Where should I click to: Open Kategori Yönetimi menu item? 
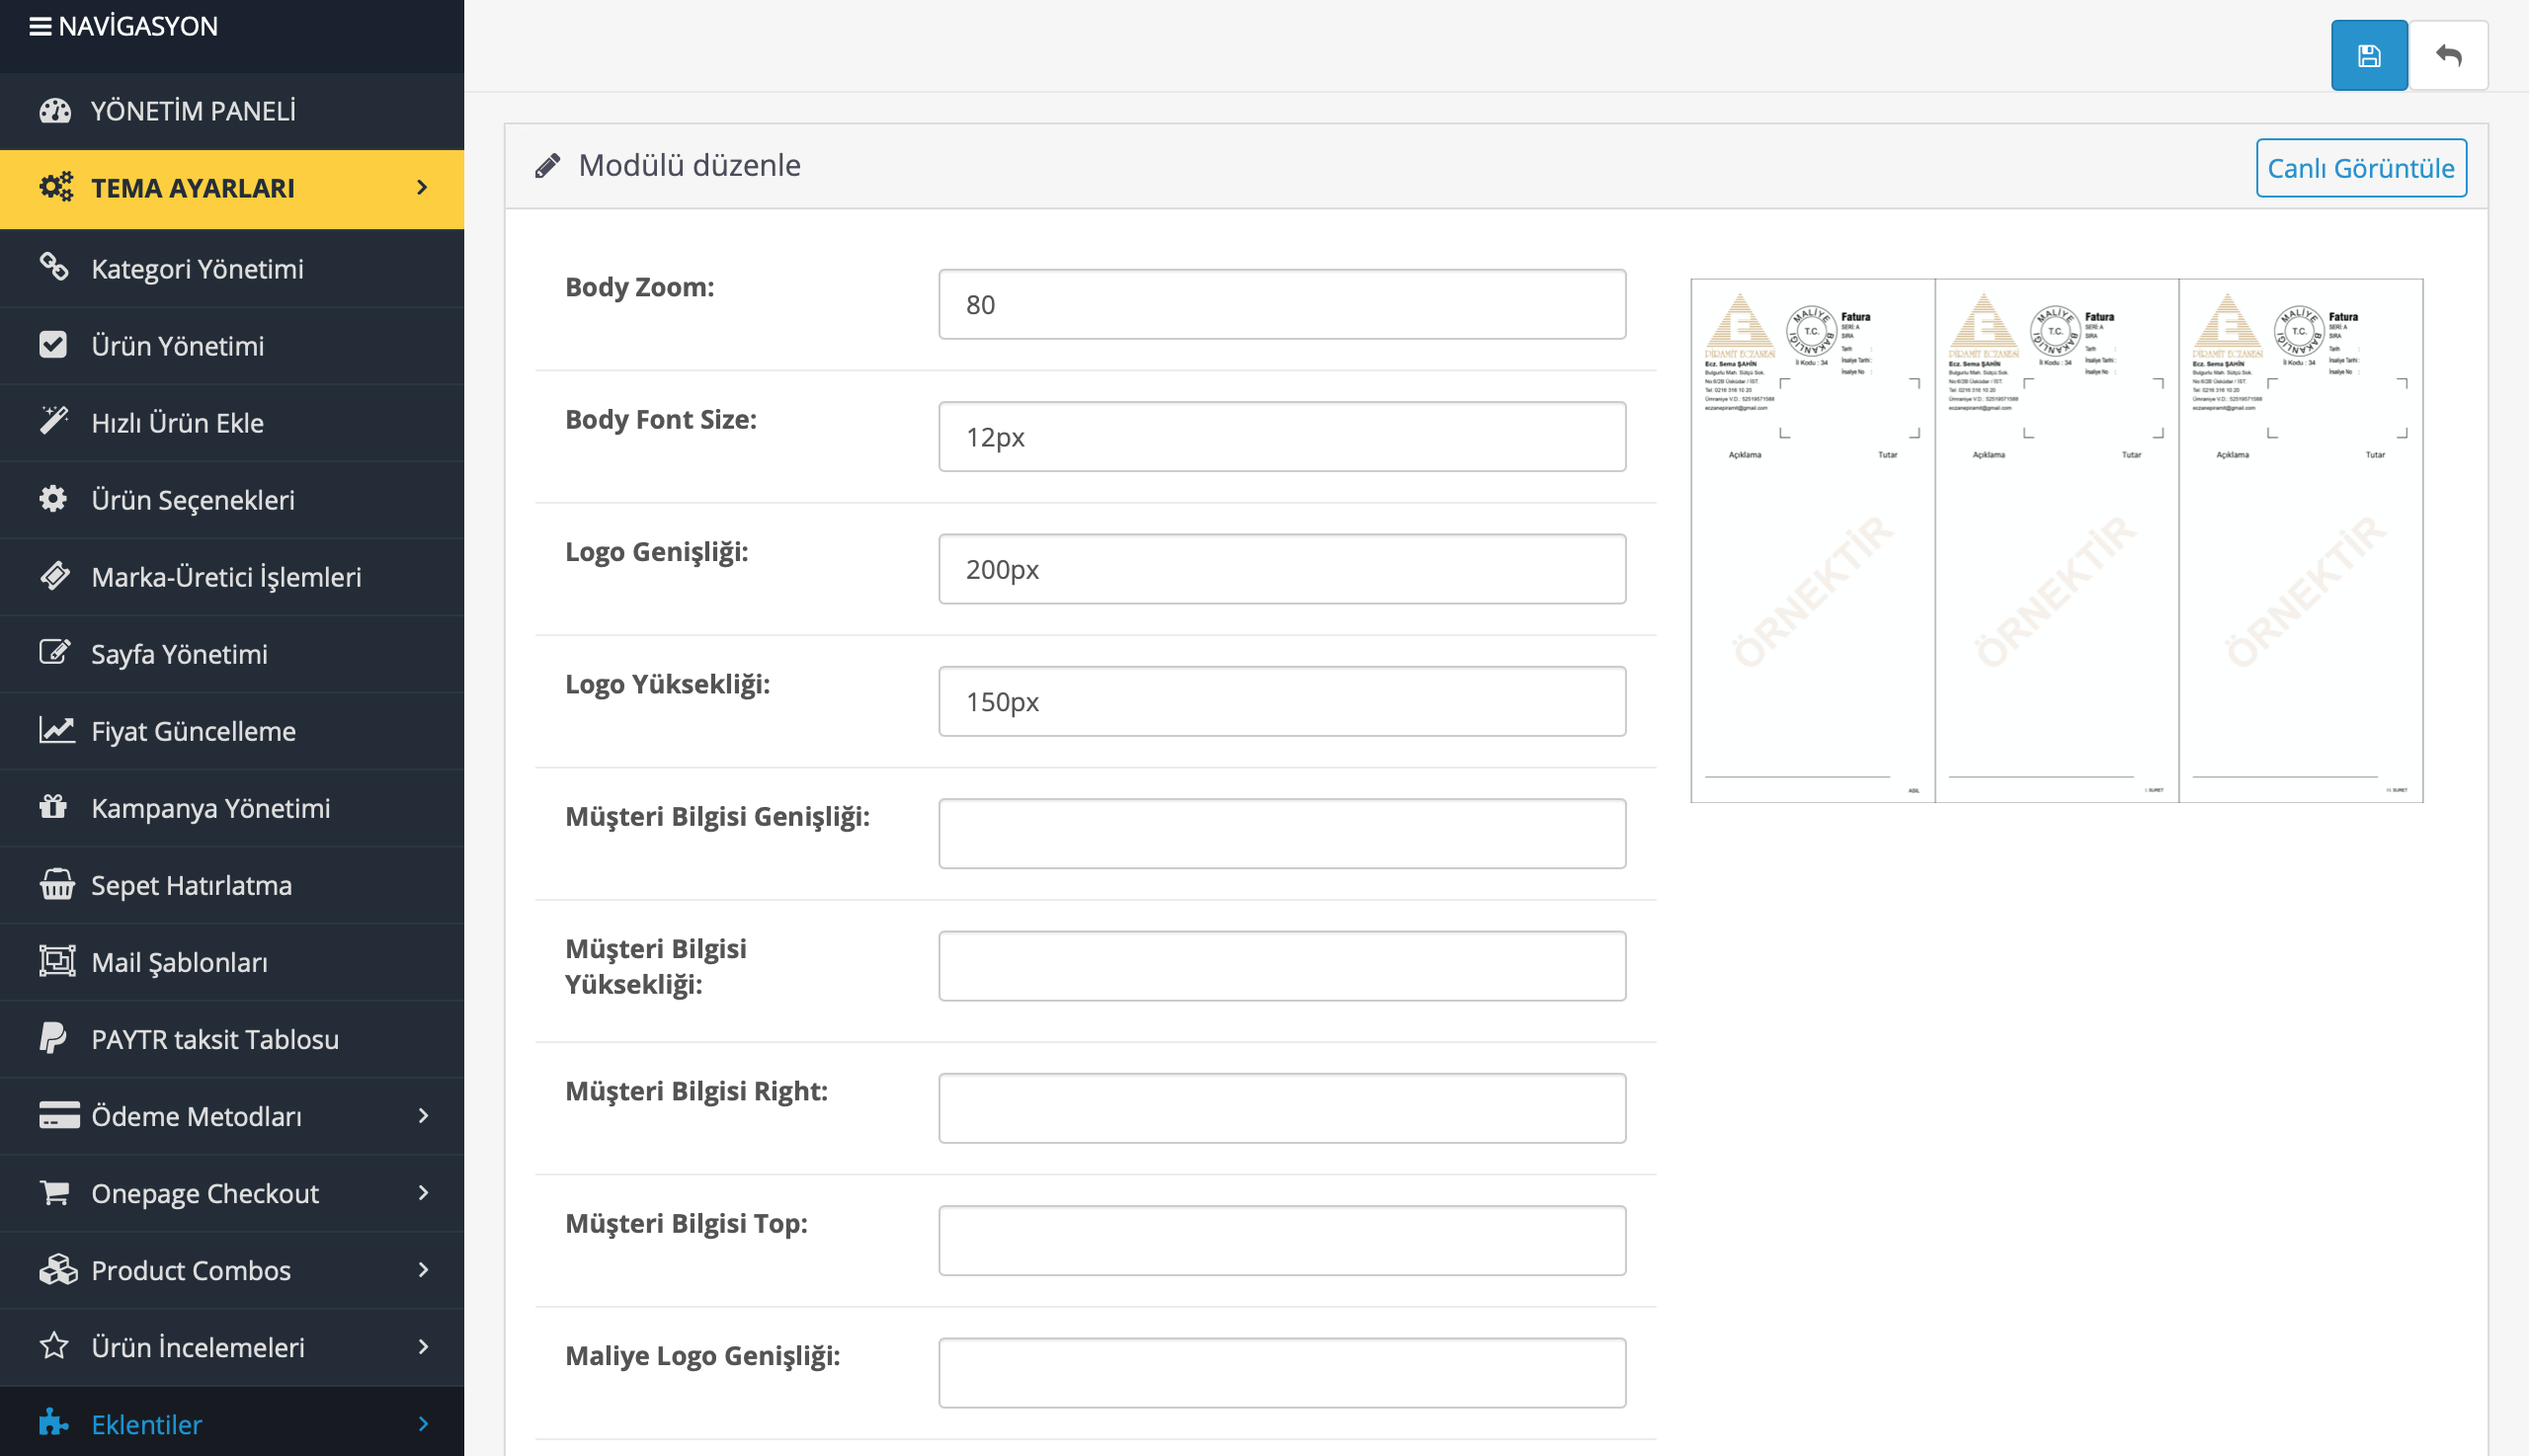[197, 269]
